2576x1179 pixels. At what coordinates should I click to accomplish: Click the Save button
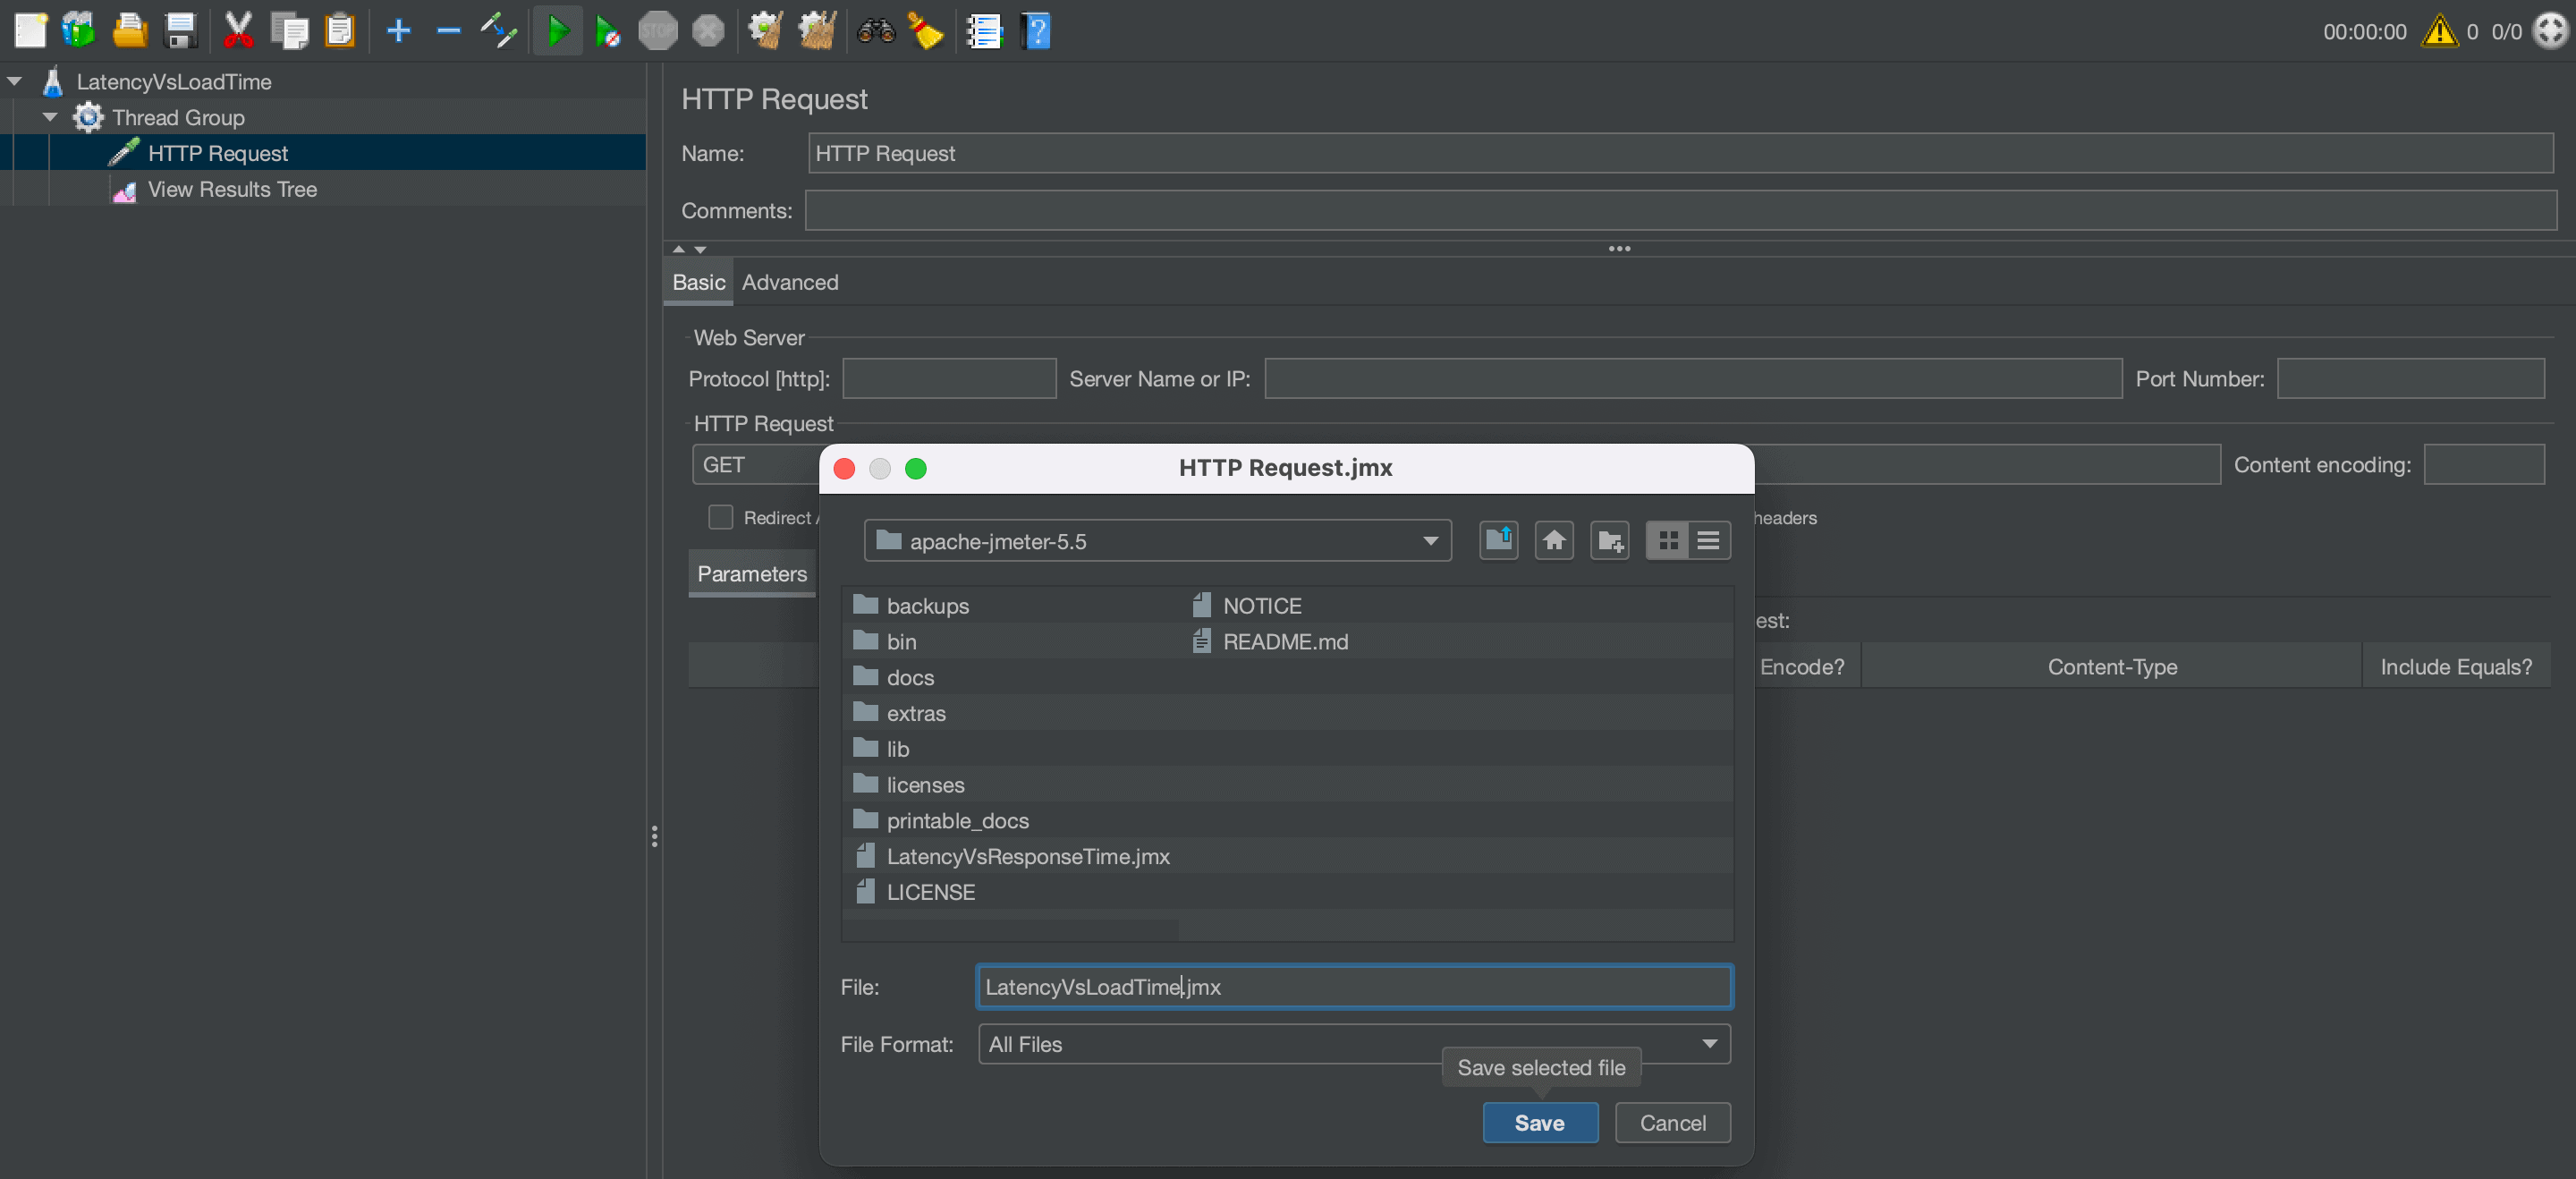[x=1539, y=1122]
